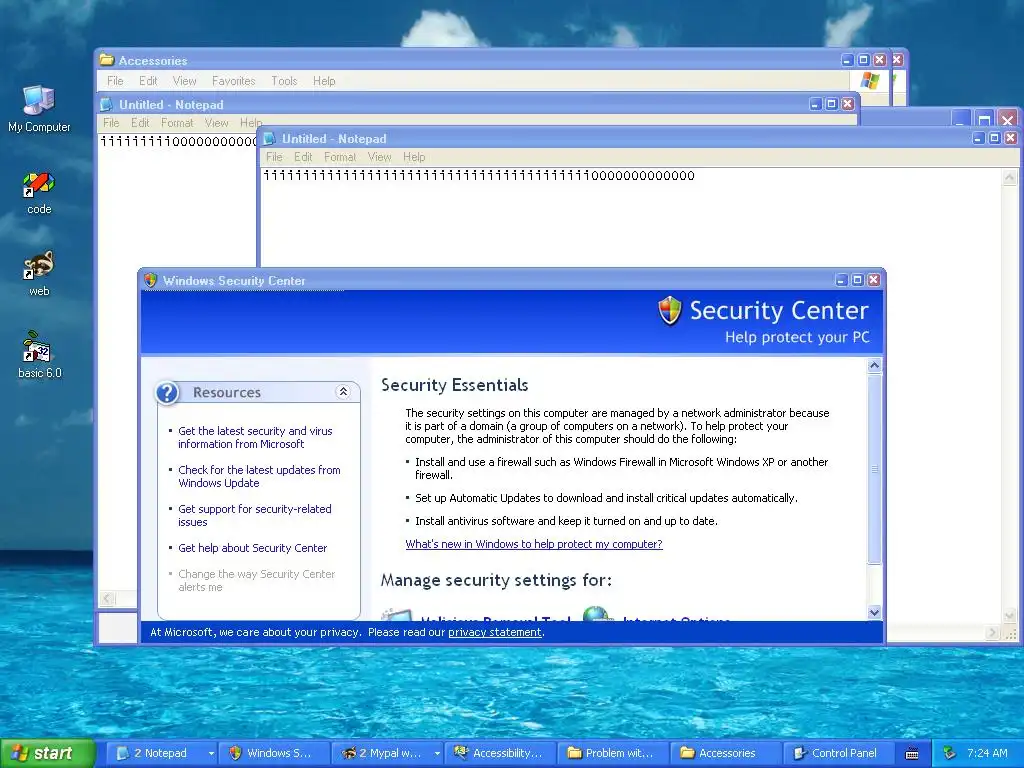Image resolution: width=1024 pixels, height=768 pixels.
Task: Click Check for latest updates from Windows Update
Action: click(259, 477)
